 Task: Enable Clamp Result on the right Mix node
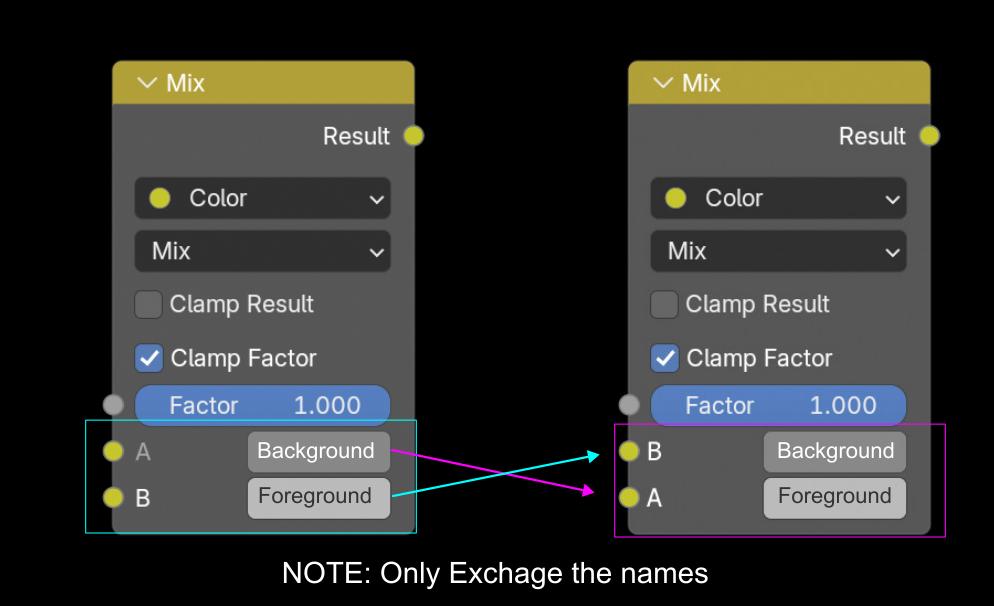pos(664,304)
